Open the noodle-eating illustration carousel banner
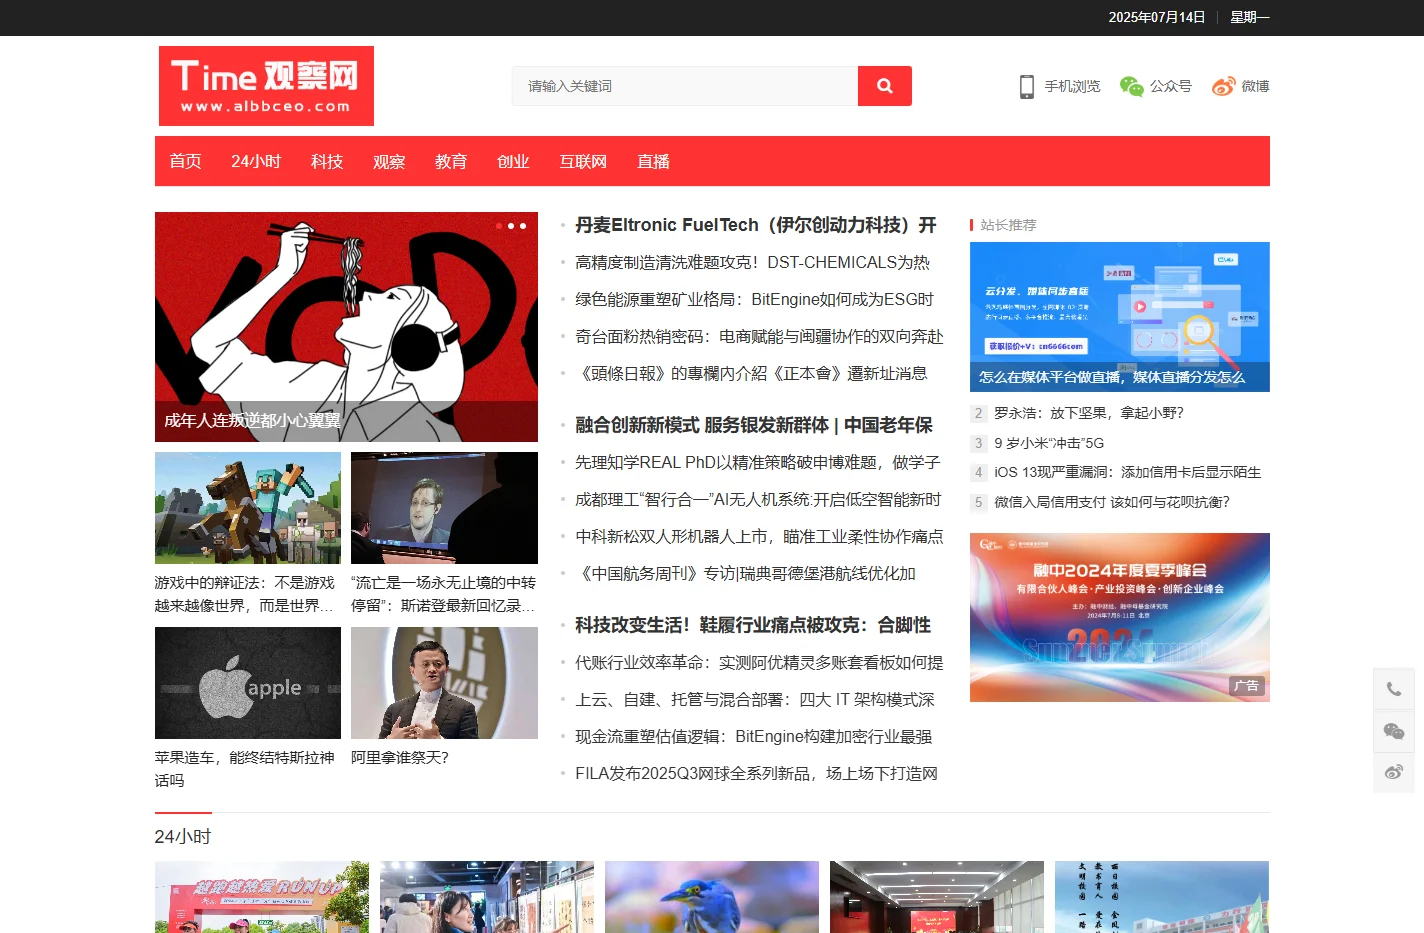The image size is (1424, 933). 346,327
